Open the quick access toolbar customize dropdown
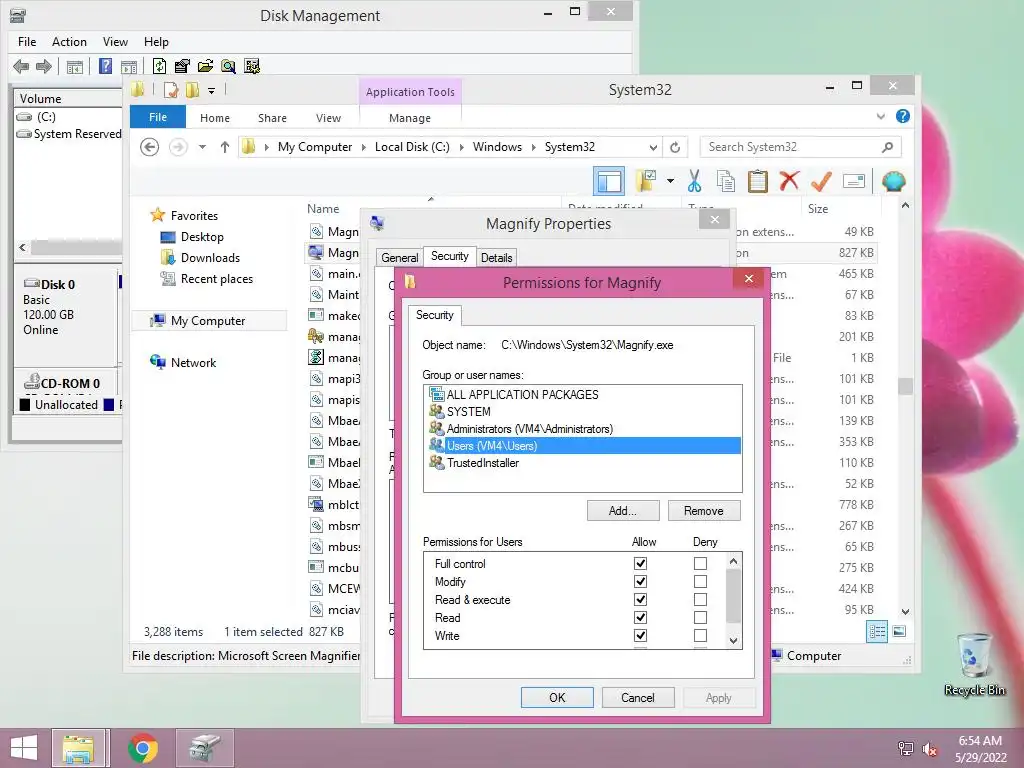Viewport: 1024px width, 768px height. (x=212, y=91)
